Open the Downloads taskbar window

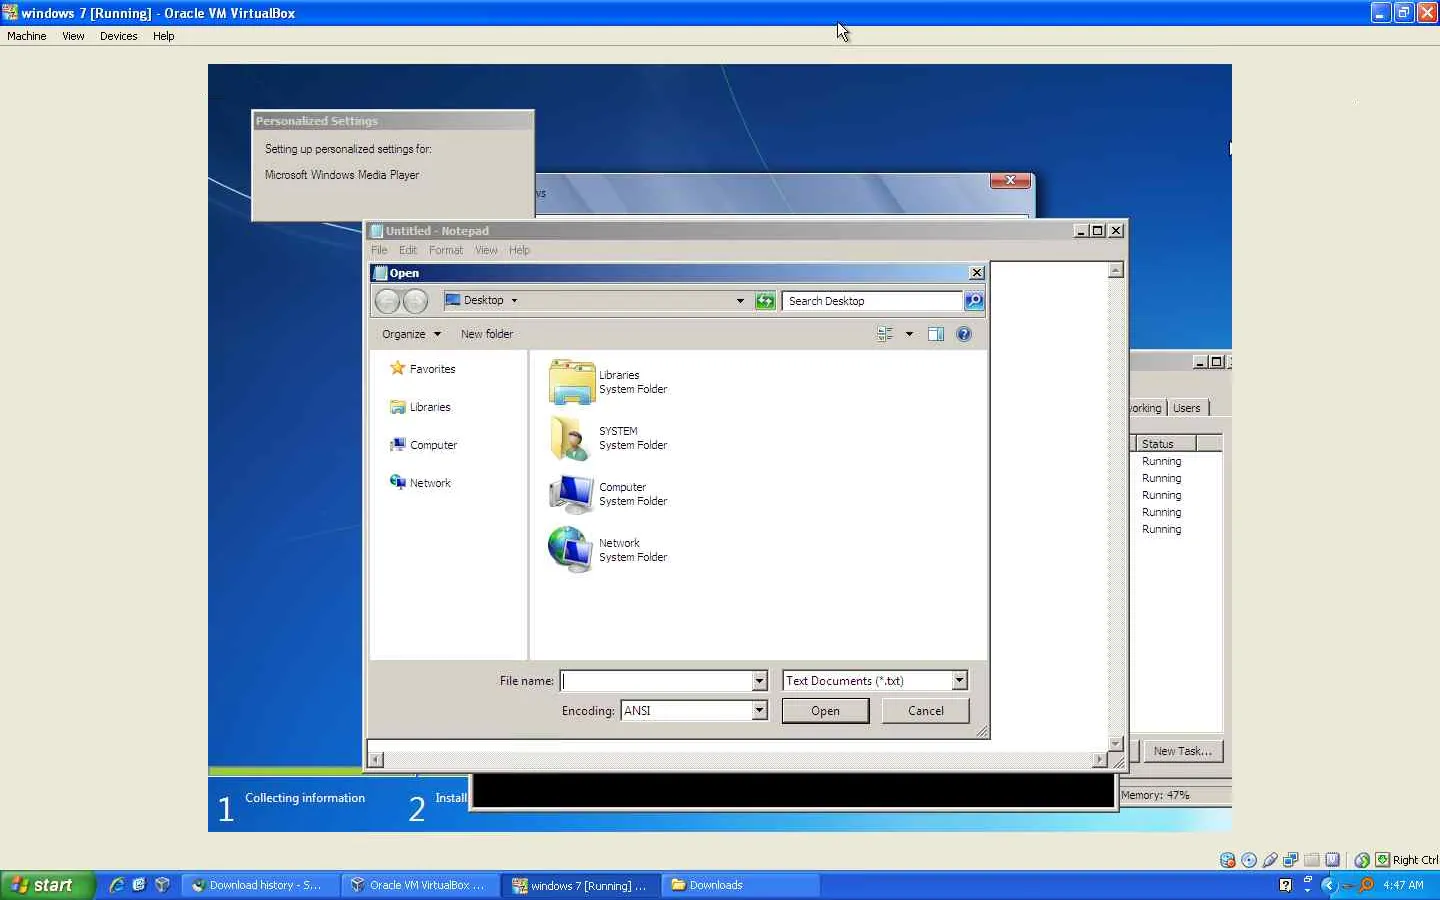tap(741, 885)
